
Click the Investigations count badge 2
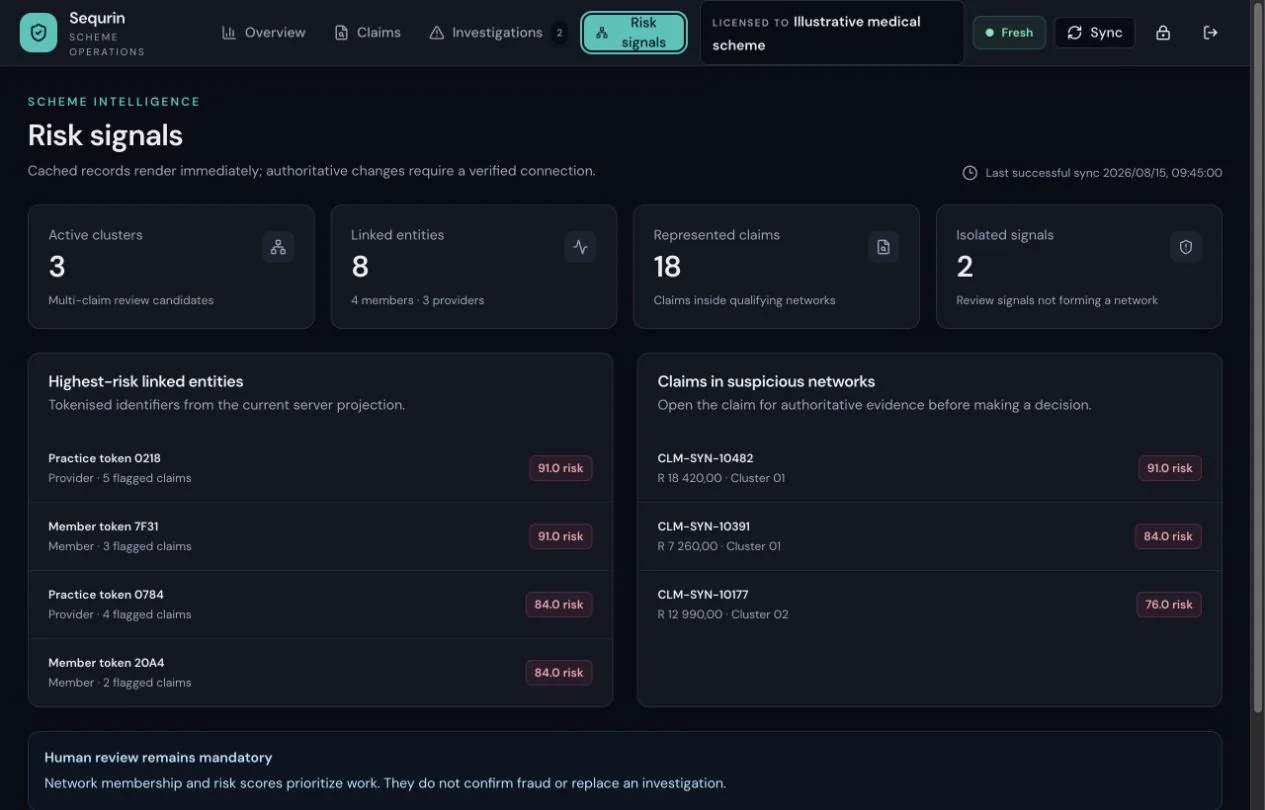coord(559,33)
